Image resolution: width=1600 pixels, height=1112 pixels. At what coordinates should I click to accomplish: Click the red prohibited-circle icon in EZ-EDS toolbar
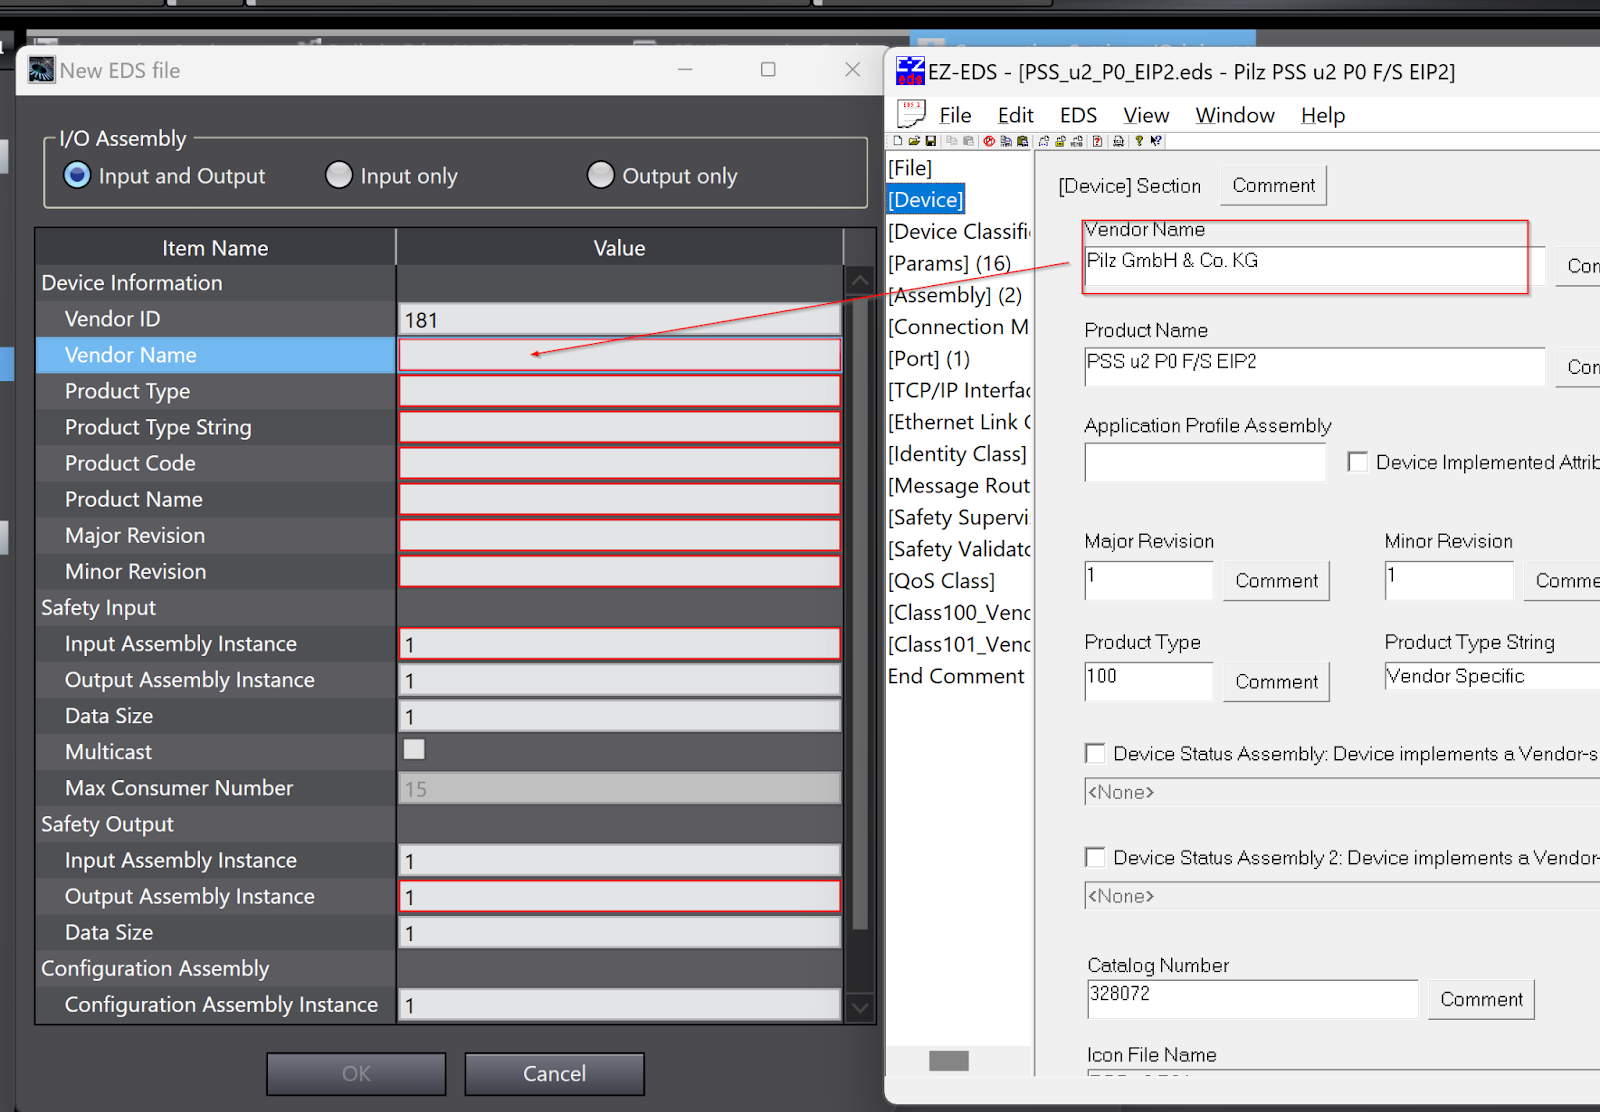[x=989, y=141]
